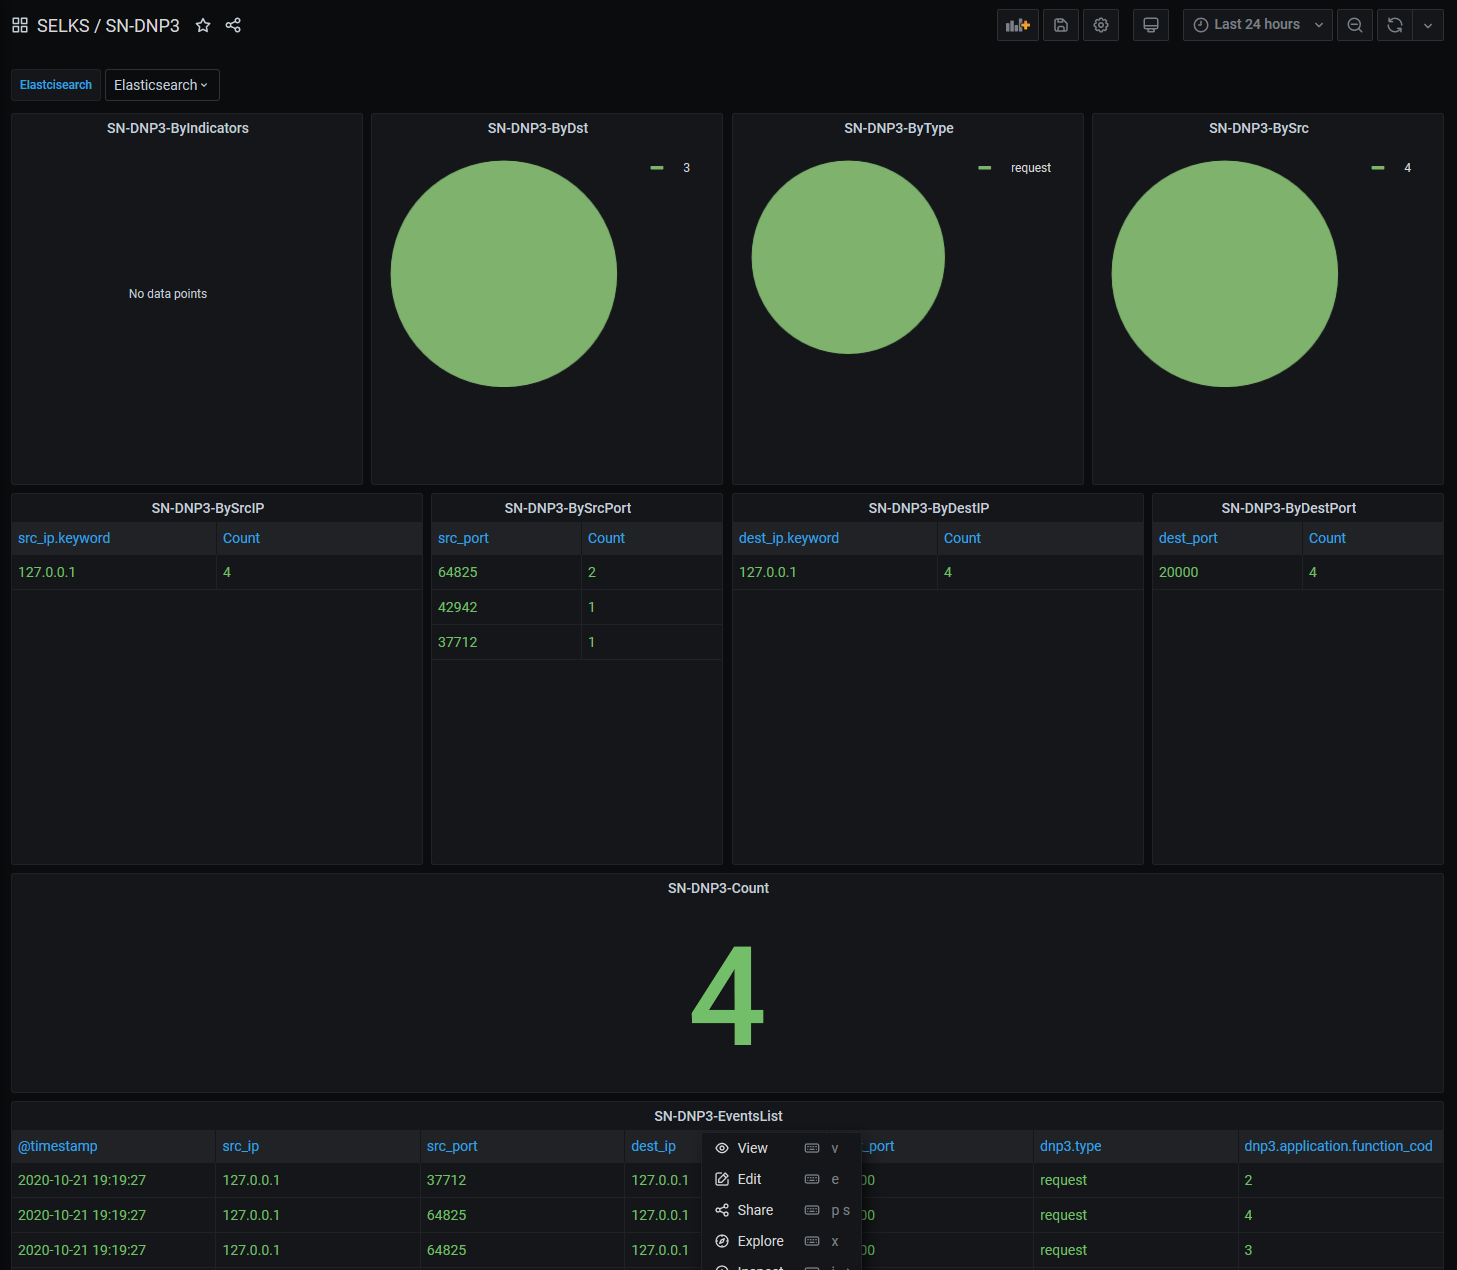
Task: Select Explore in the panel menu
Action: pos(760,1241)
